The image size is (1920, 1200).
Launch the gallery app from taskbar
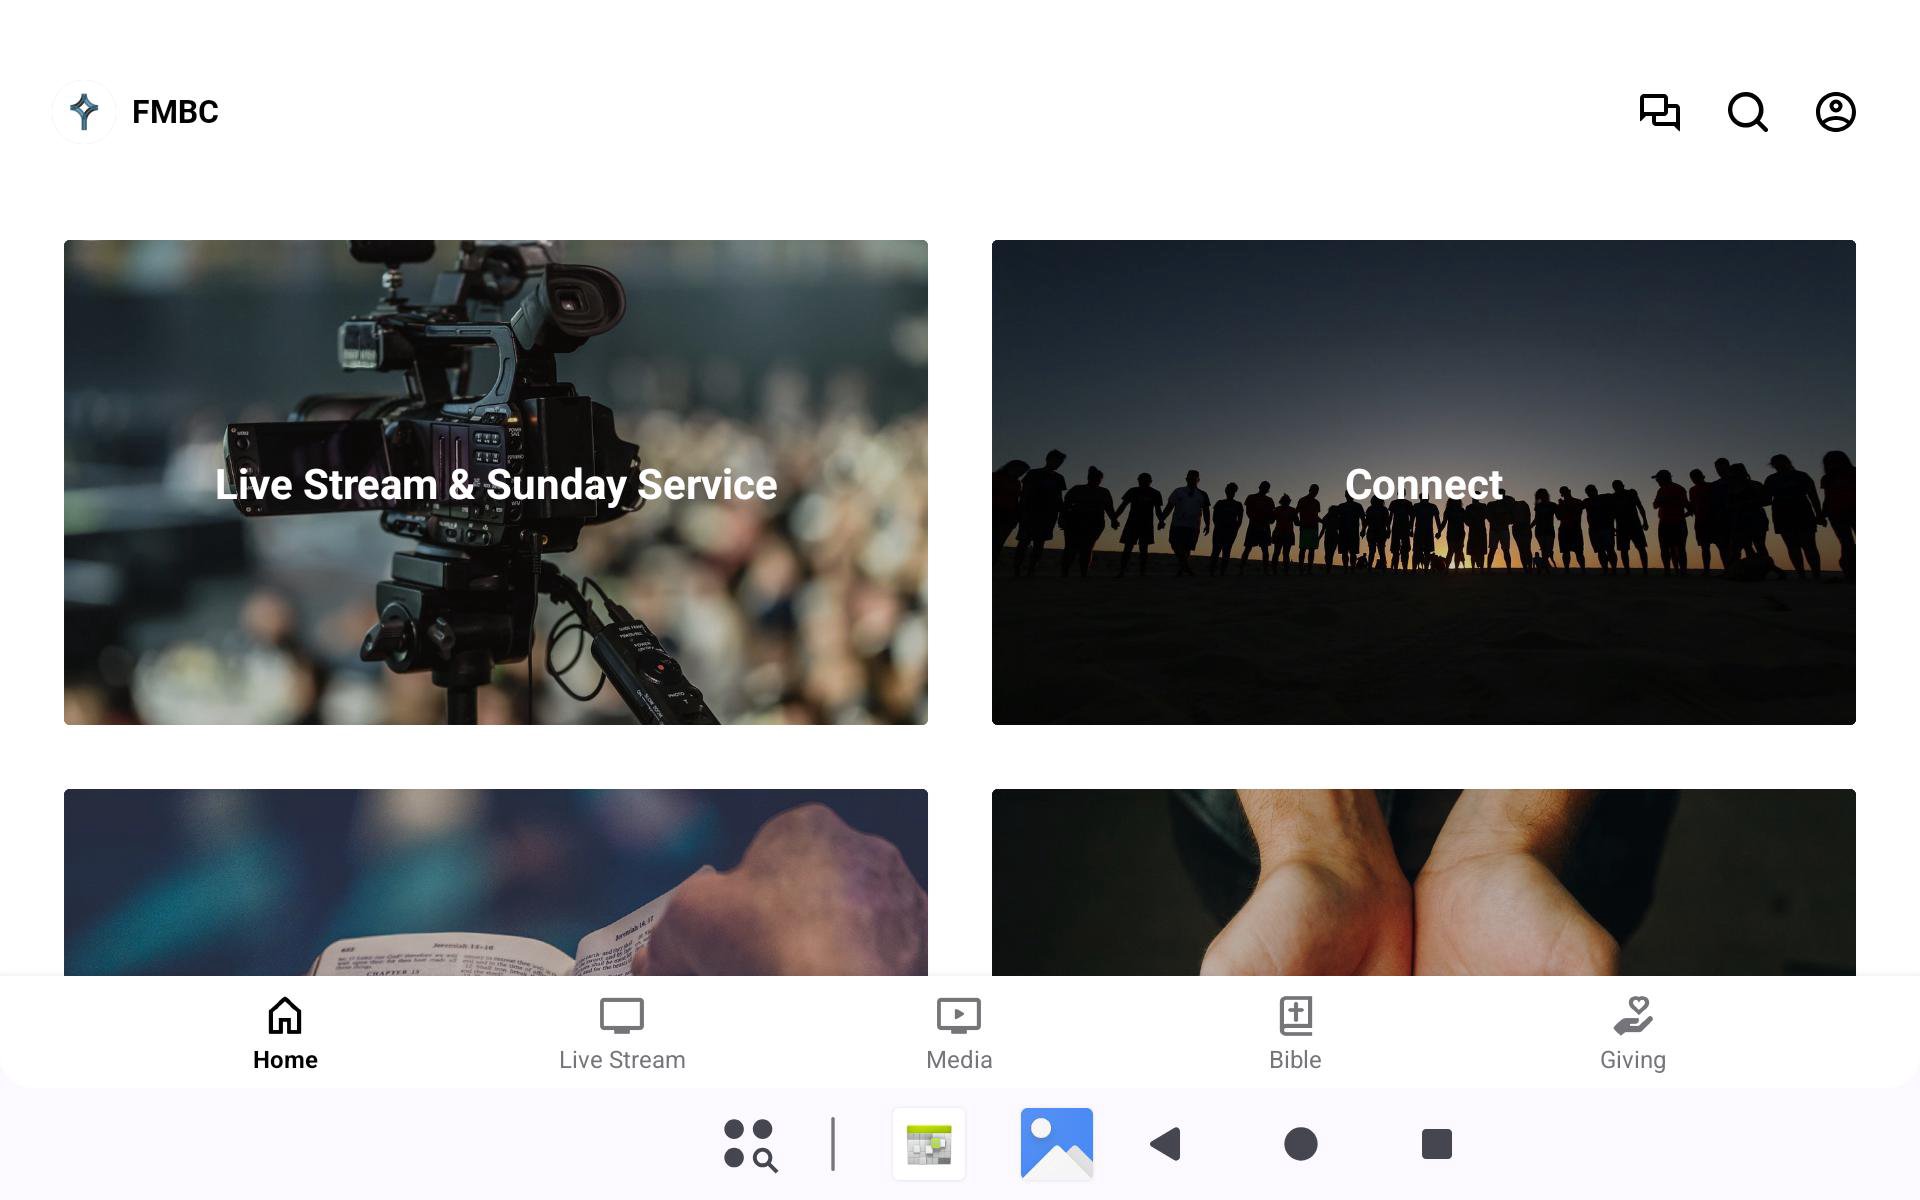(x=1056, y=1144)
